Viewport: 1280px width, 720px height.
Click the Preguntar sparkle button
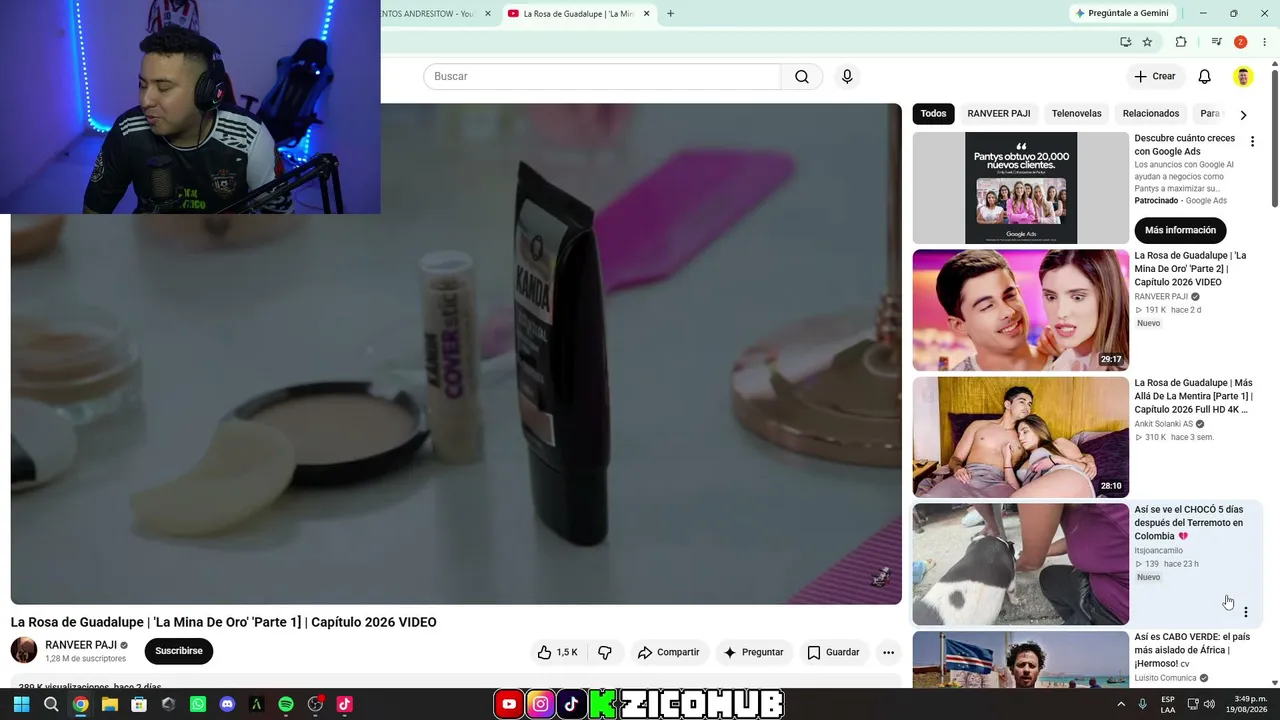(x=753, y=652)
